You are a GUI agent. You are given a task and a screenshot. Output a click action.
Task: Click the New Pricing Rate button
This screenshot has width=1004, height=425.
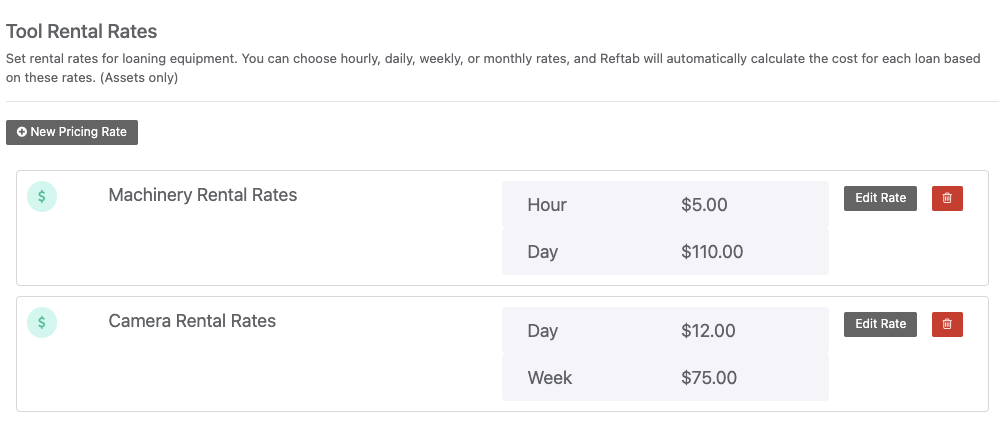coord(72,132)
